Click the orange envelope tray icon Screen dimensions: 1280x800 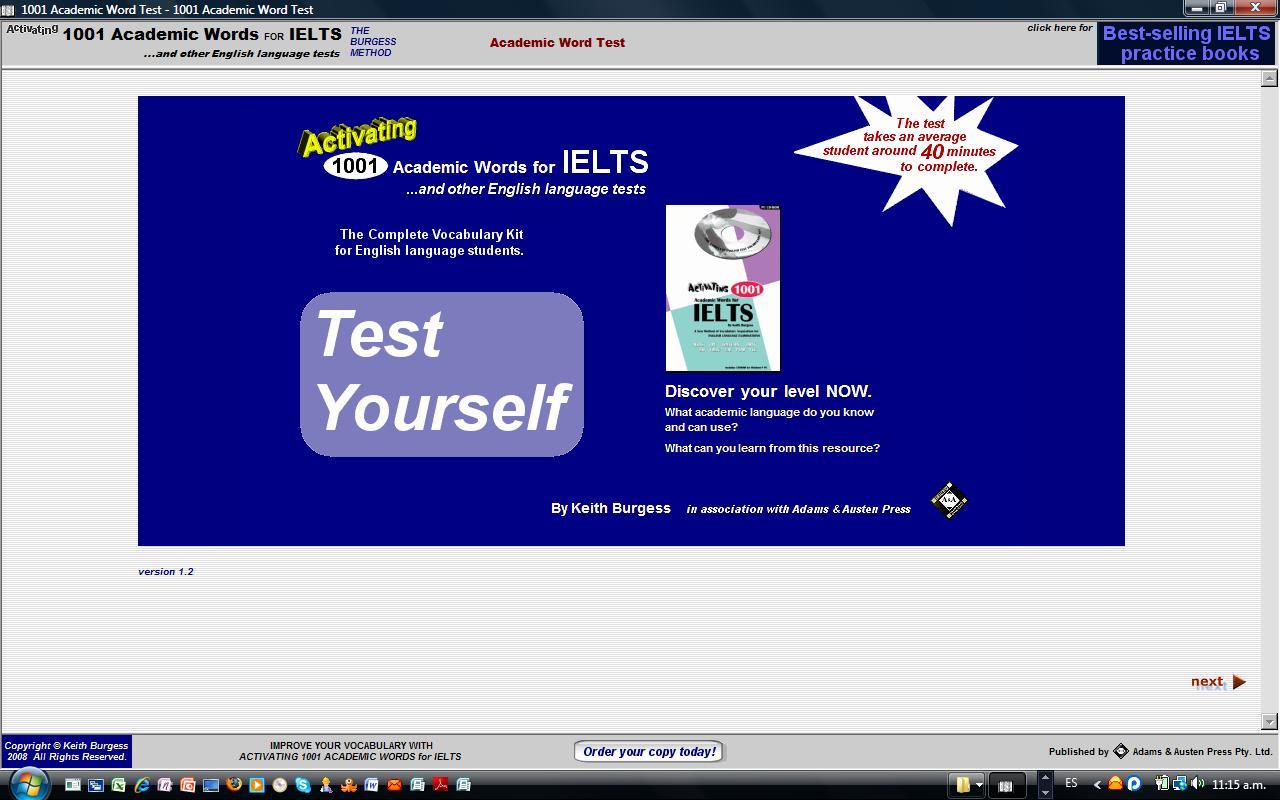pos(1115,784)
